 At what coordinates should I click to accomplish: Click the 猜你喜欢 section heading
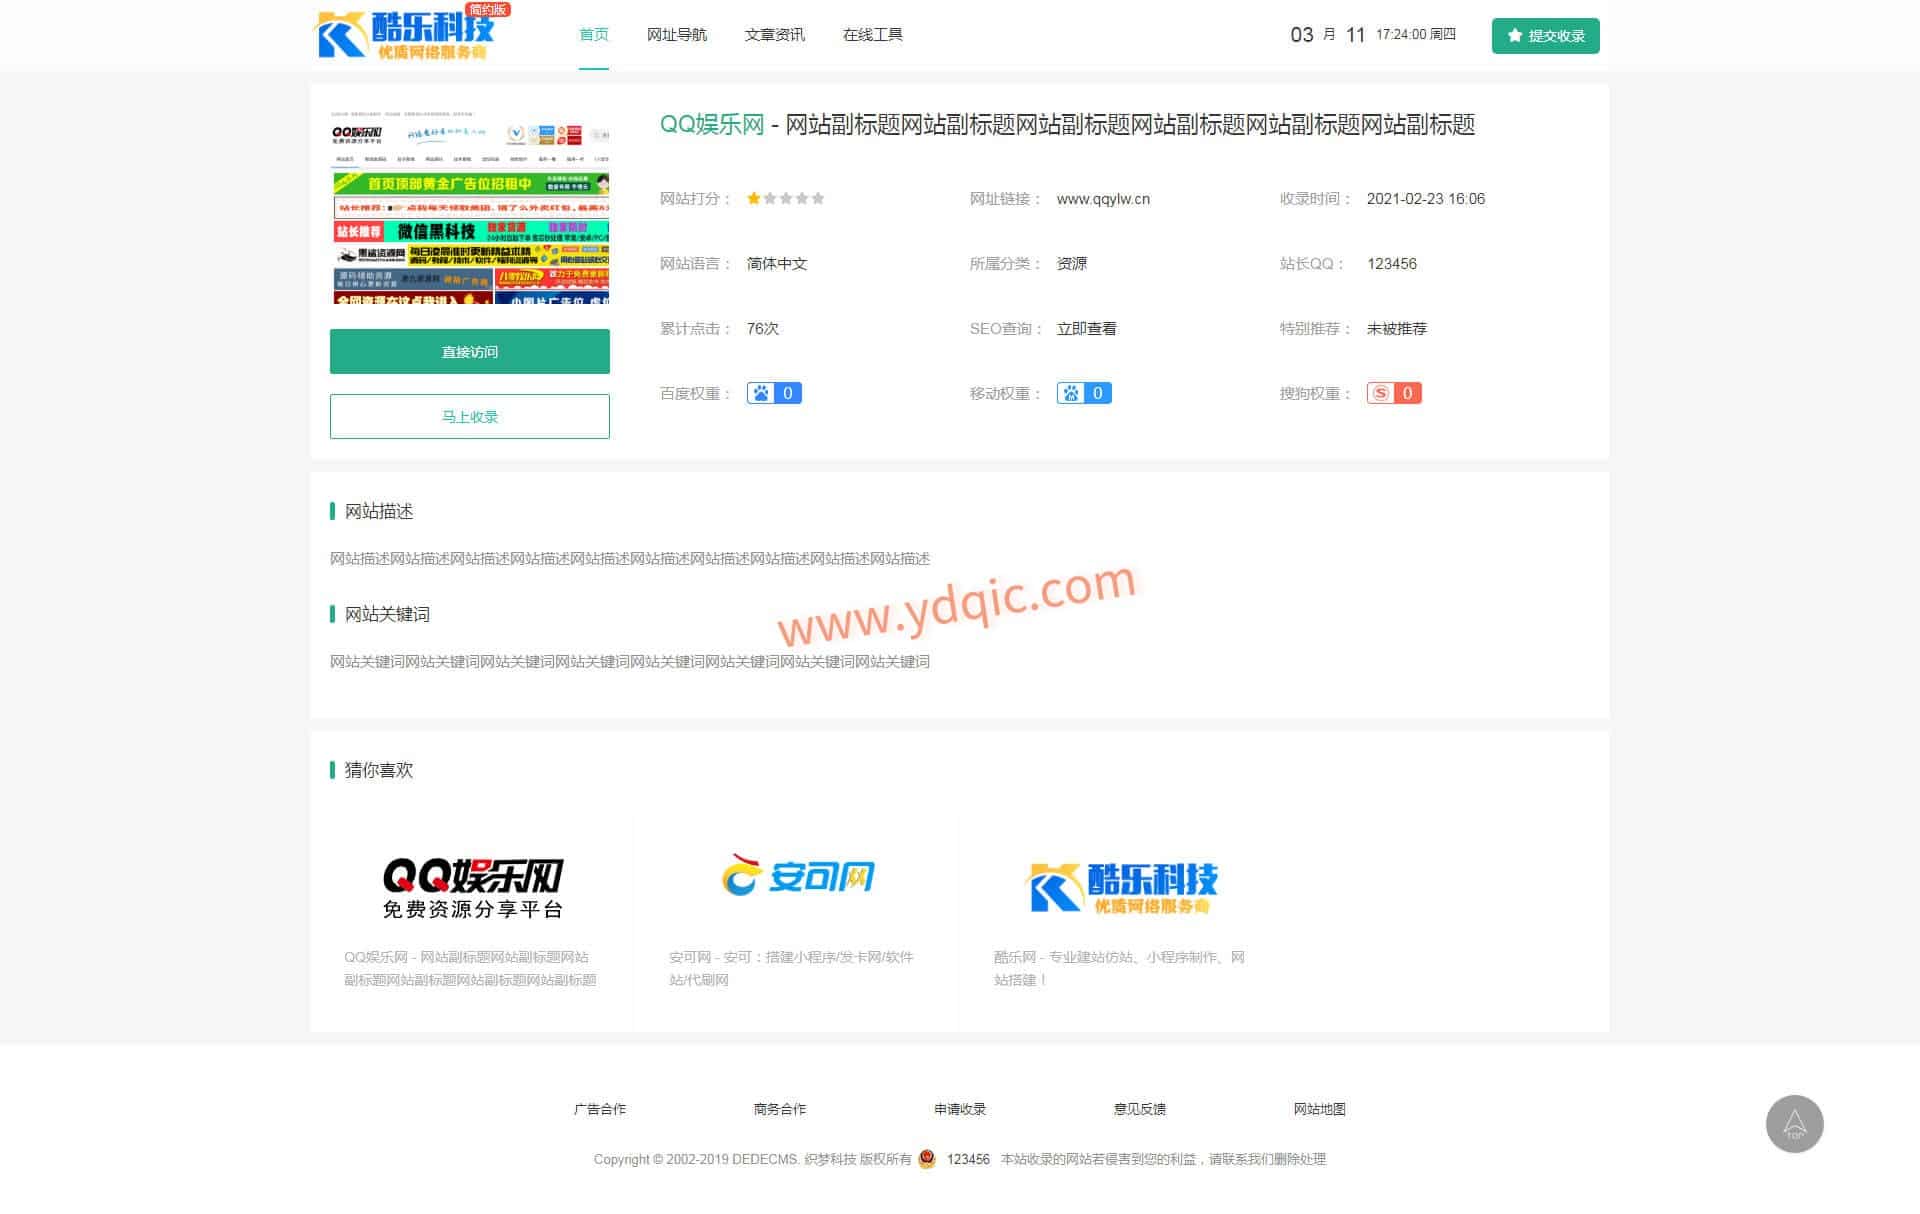click(379, 770)
